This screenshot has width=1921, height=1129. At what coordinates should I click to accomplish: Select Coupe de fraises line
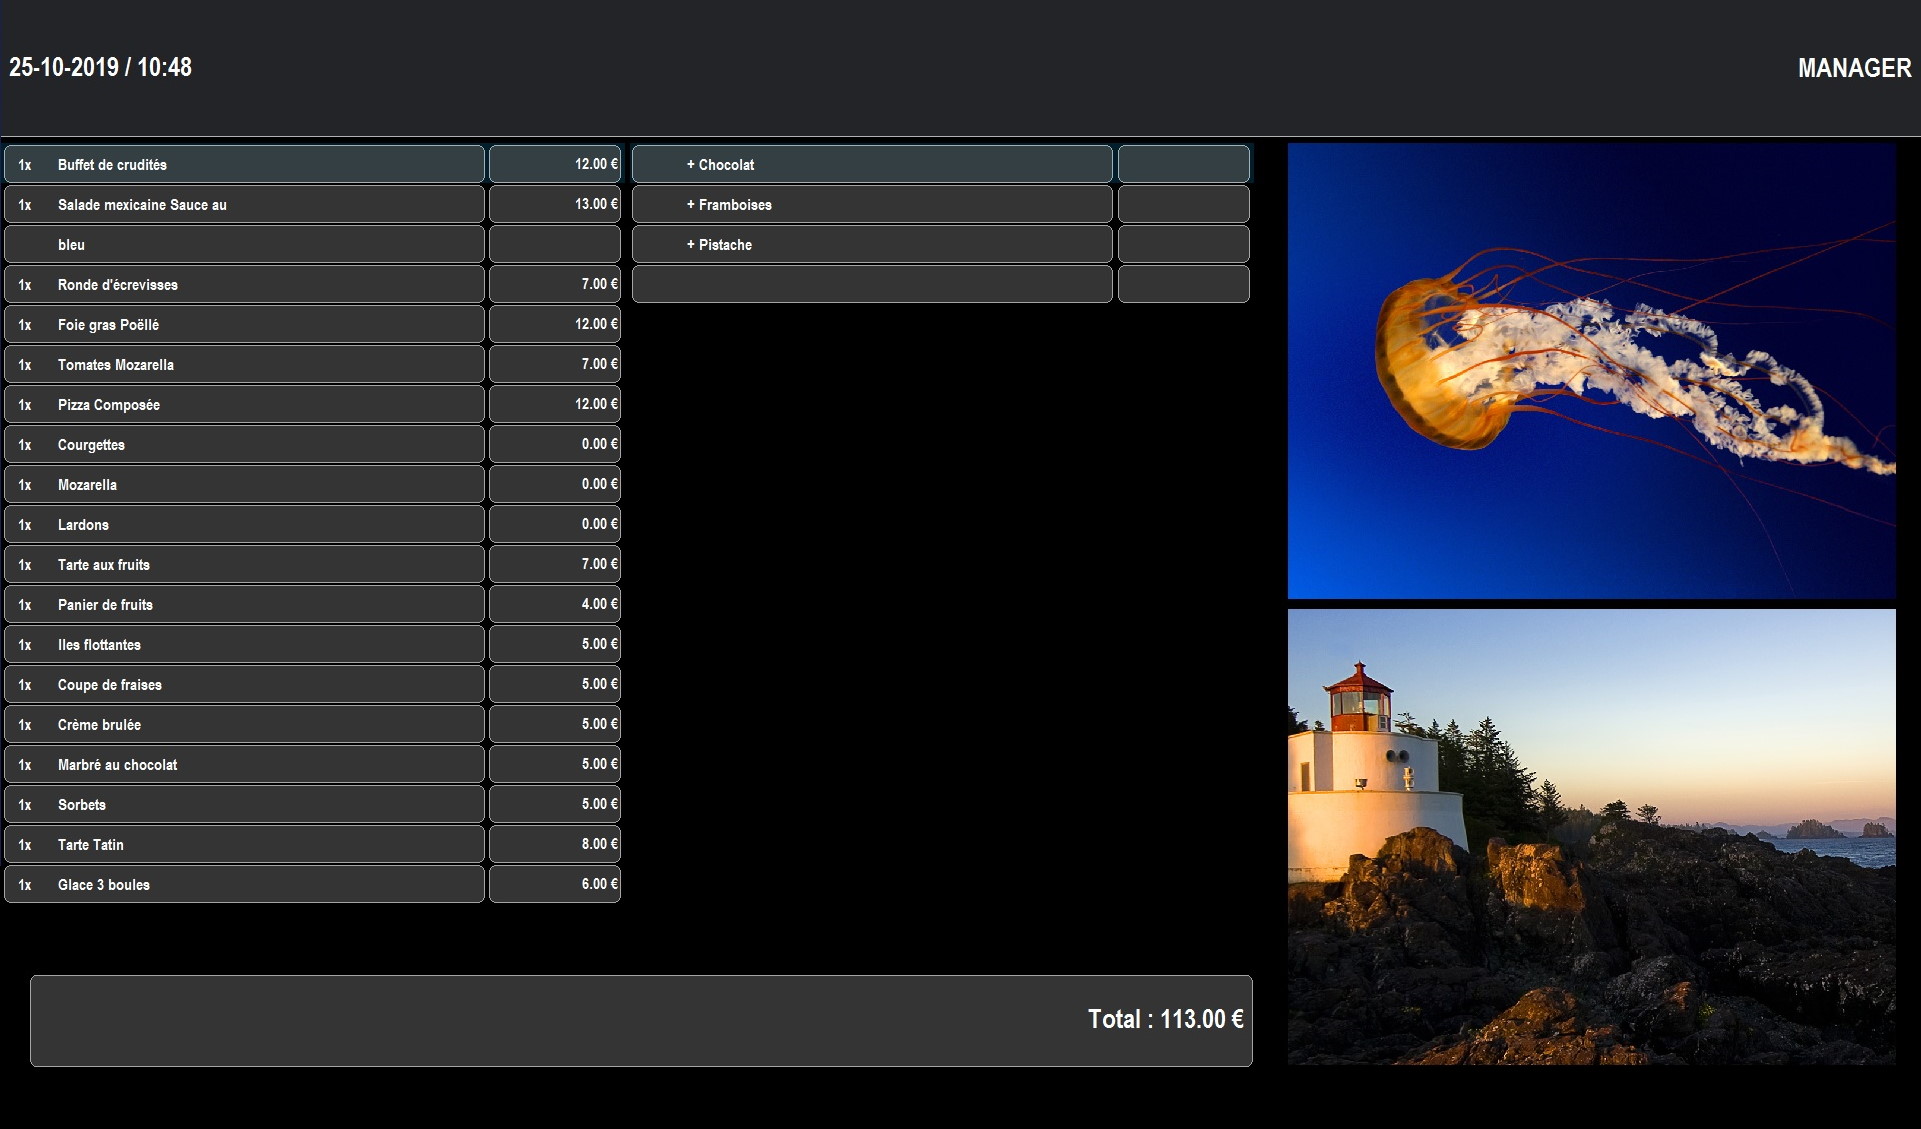click(x=245, y=684)
